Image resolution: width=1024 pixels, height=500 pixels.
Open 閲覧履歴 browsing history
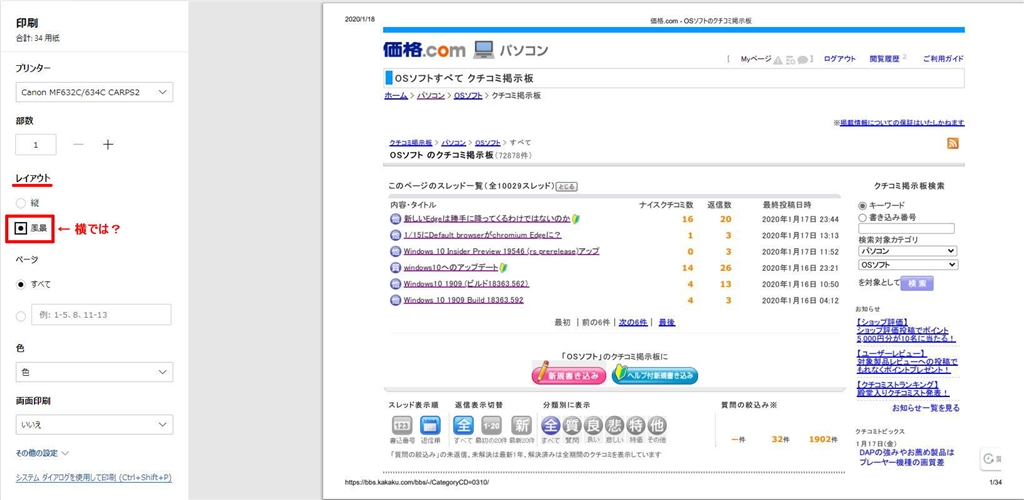pyautogui.click(x=882, y=59)
